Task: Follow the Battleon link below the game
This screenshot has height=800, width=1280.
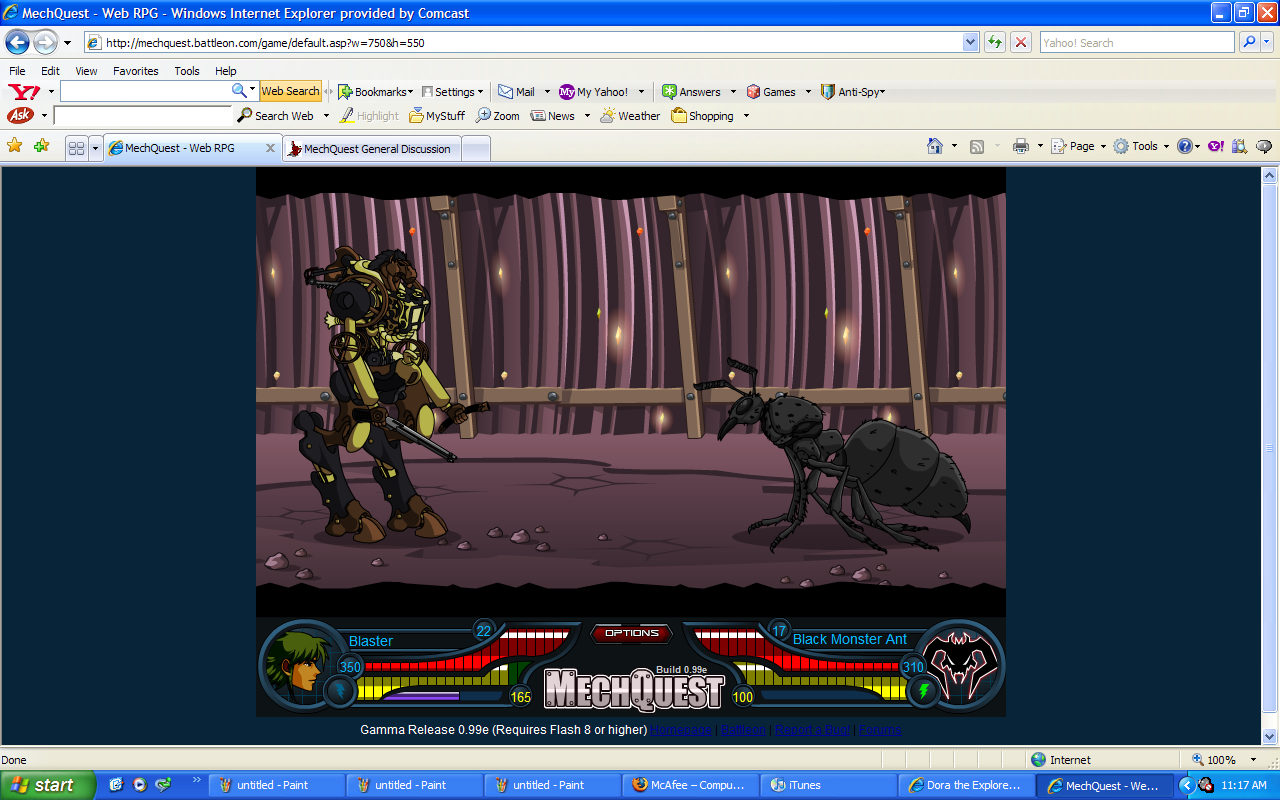Action: tap(743, 730)
